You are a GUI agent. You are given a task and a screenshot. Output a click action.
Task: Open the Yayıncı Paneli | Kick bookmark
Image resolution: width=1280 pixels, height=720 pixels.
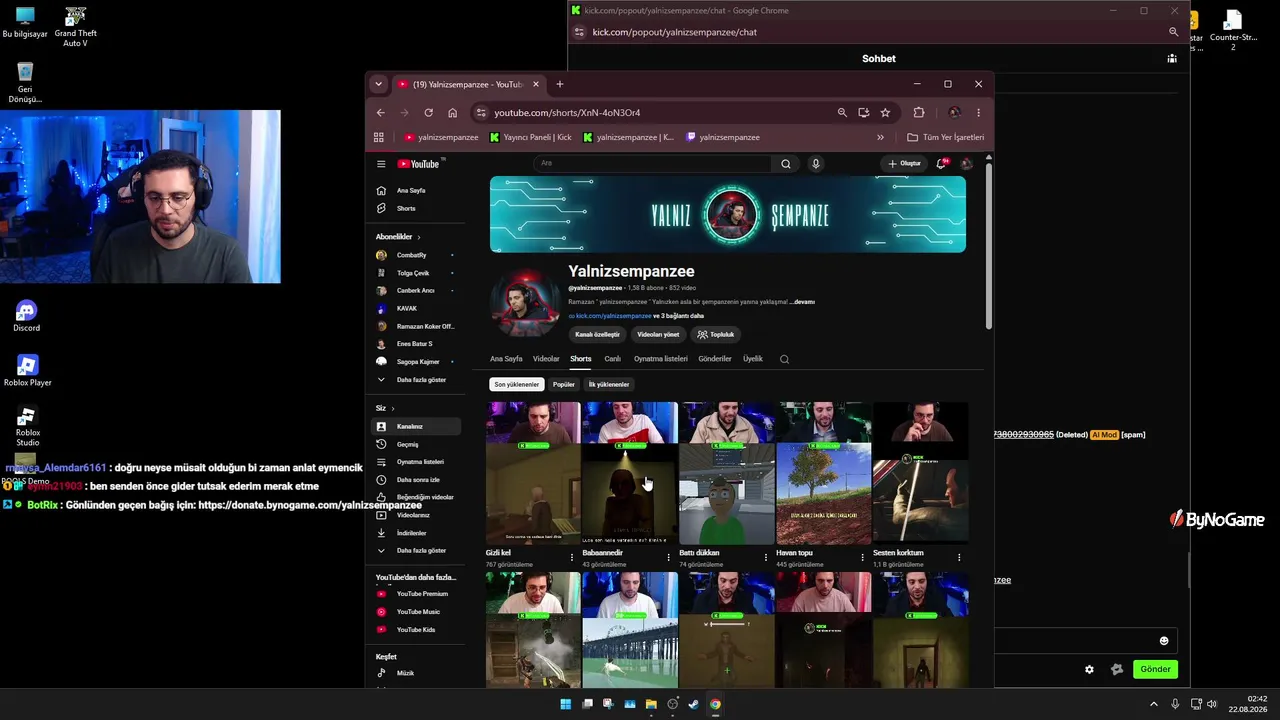(531, 137)
